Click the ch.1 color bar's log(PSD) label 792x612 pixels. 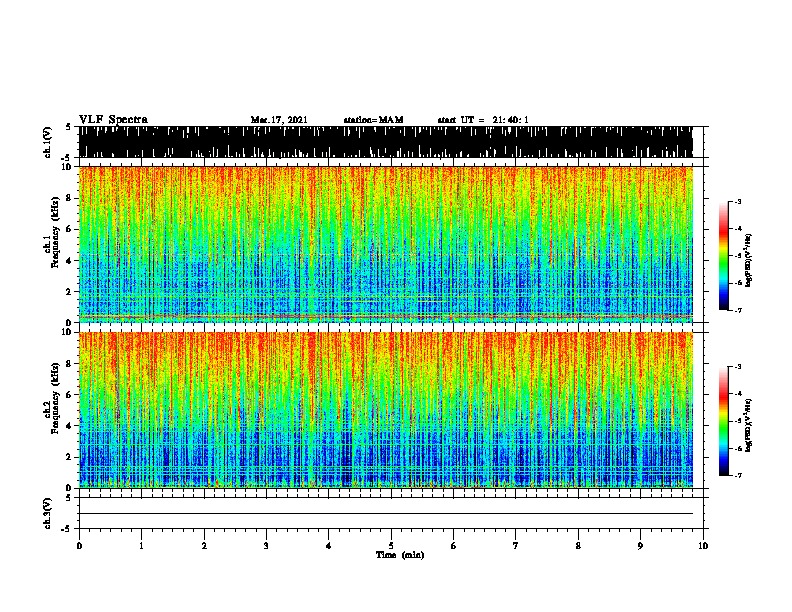tap(749, 260)
